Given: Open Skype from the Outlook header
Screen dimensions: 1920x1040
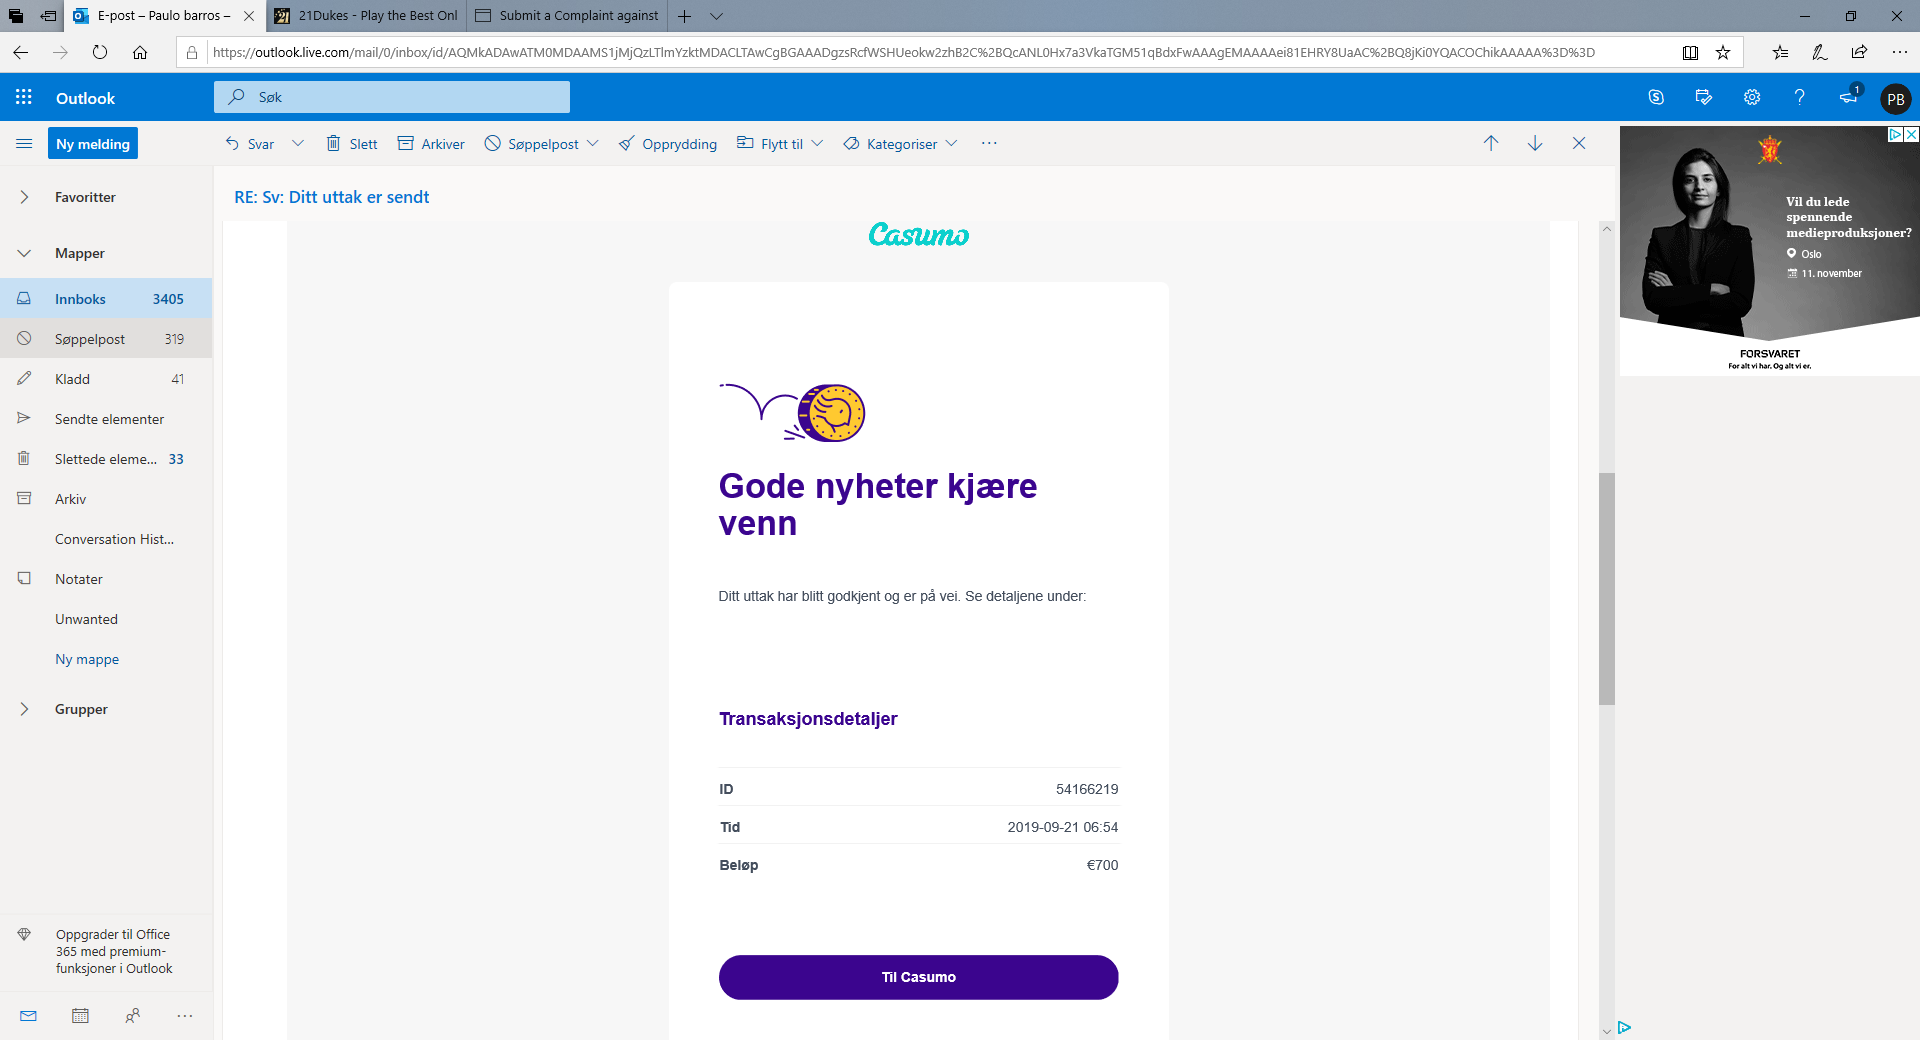Looking at the screenshot, I should [1656, 97].
